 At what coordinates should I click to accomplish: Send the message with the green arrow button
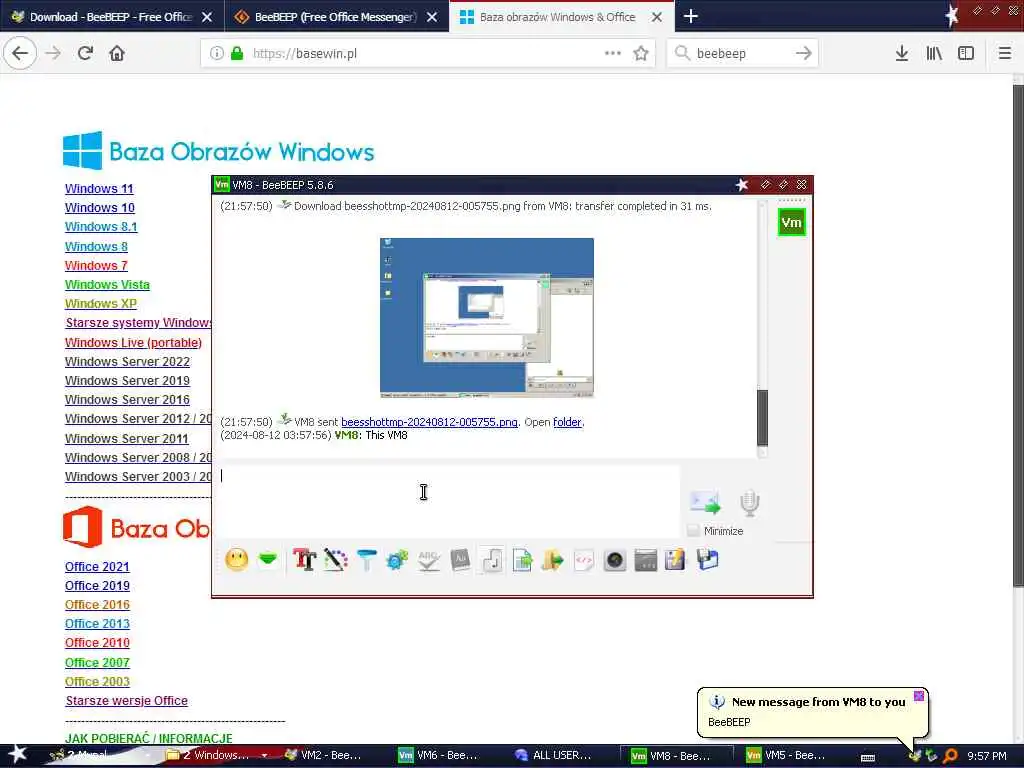[705, 502]
